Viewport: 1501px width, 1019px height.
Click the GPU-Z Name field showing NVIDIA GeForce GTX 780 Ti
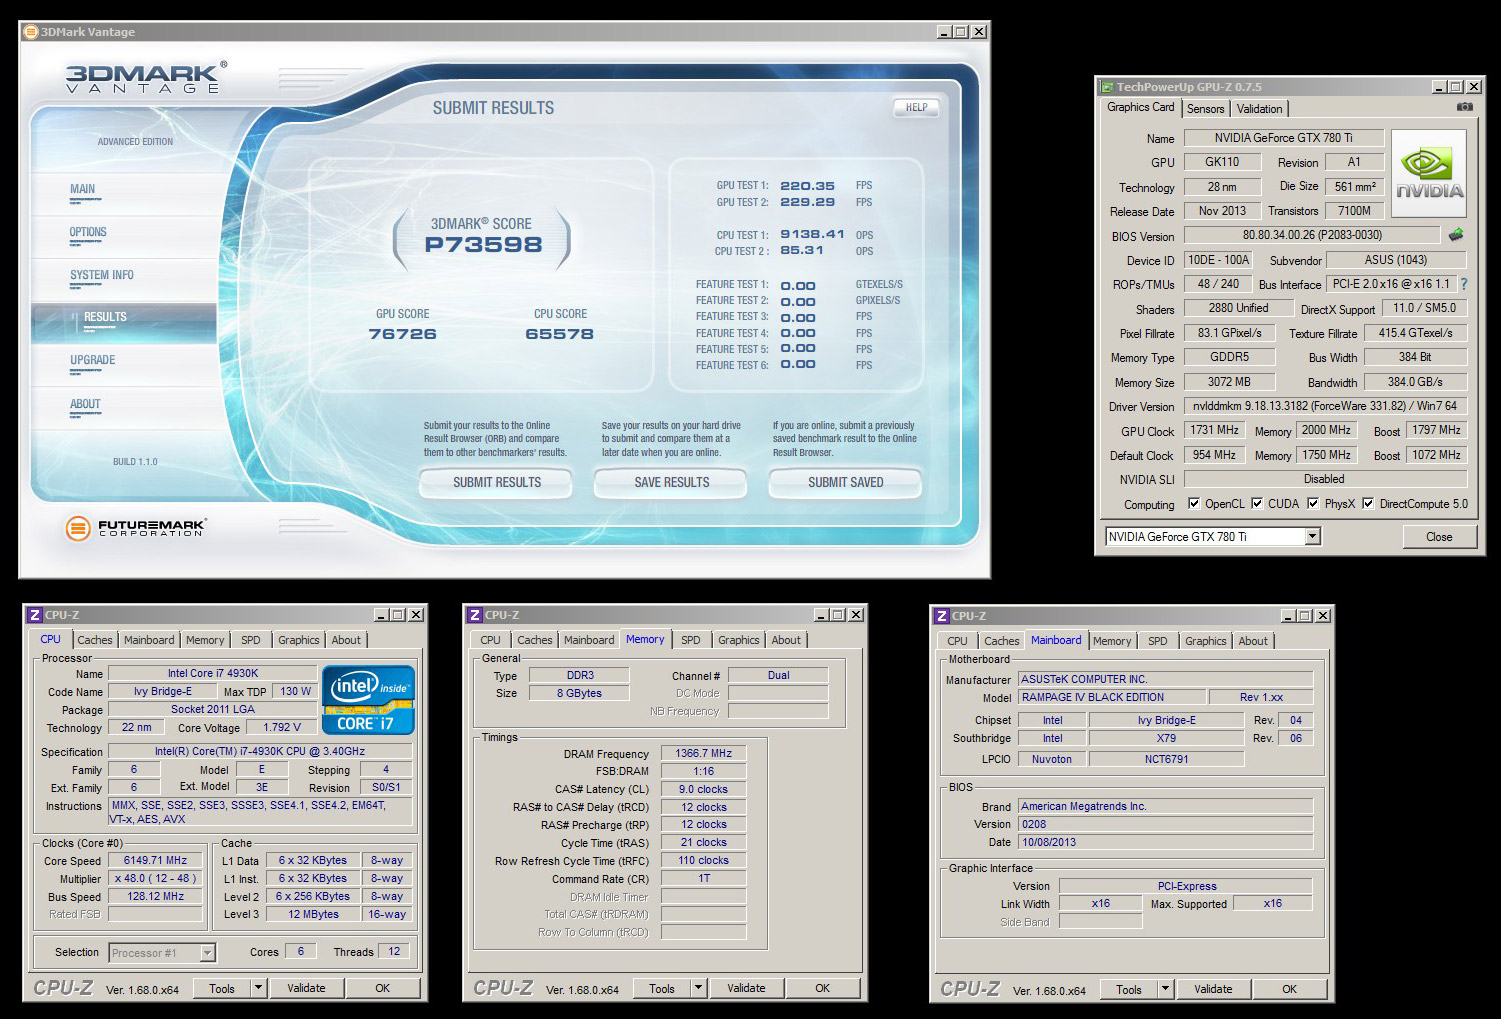[x=1284, y=138]
